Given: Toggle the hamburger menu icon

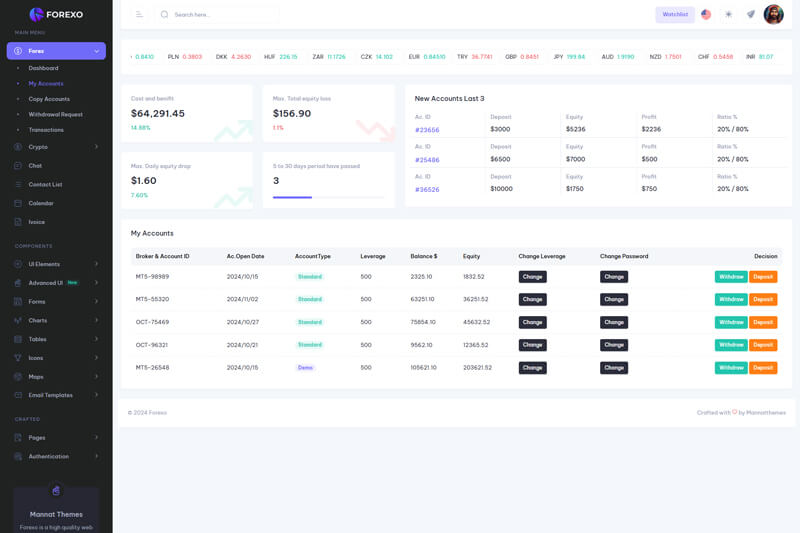Looking at the screenshot, I should pos(139,14).
